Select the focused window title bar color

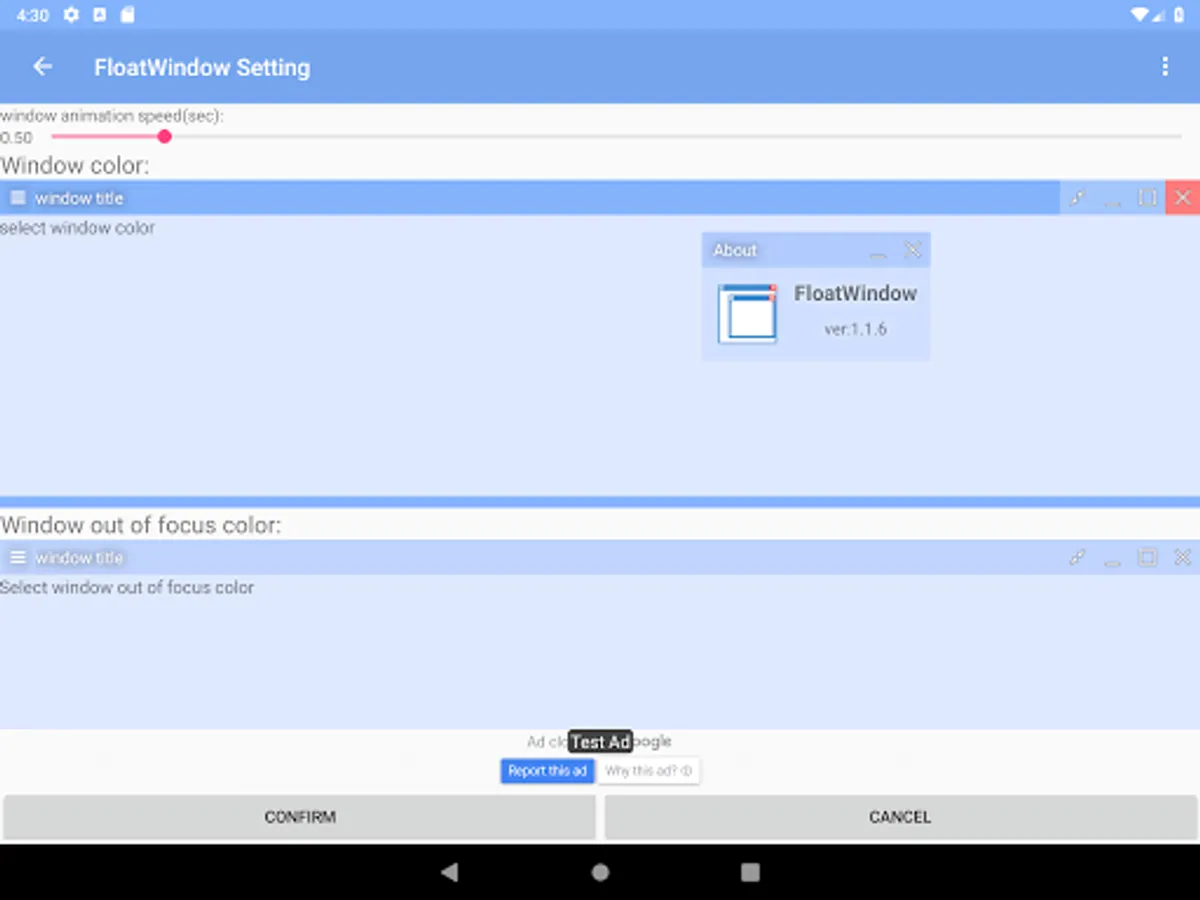tap(530, 198)
